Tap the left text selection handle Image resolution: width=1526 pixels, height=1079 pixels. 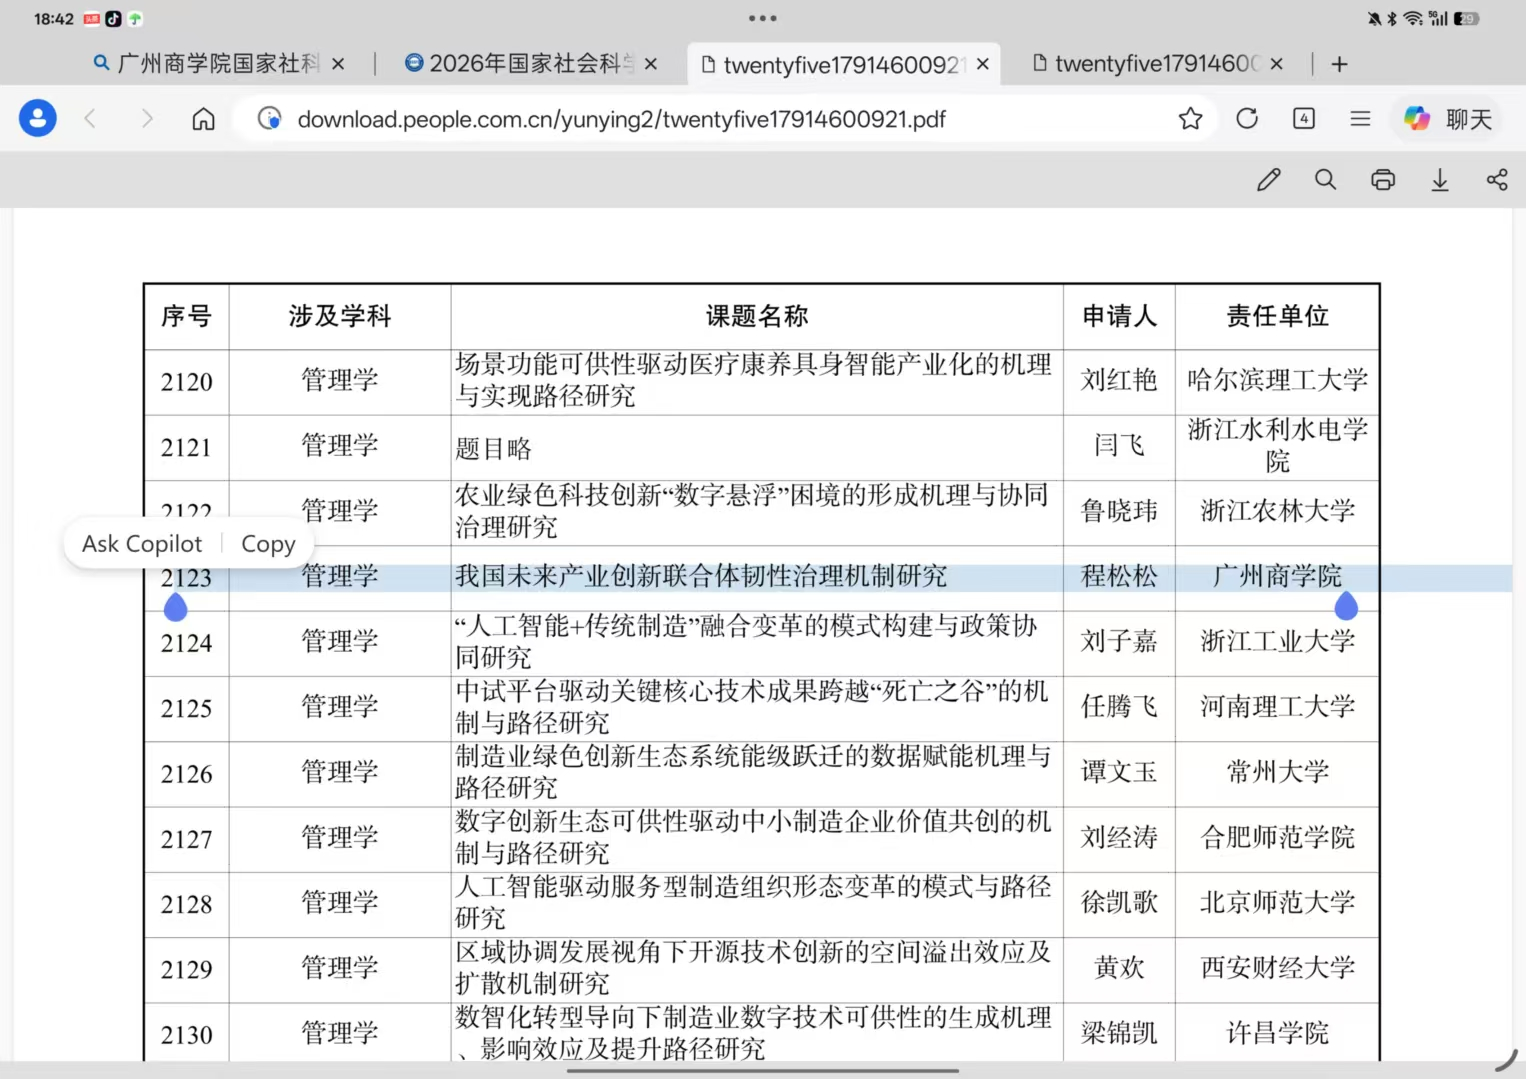(x=175, y=606)
